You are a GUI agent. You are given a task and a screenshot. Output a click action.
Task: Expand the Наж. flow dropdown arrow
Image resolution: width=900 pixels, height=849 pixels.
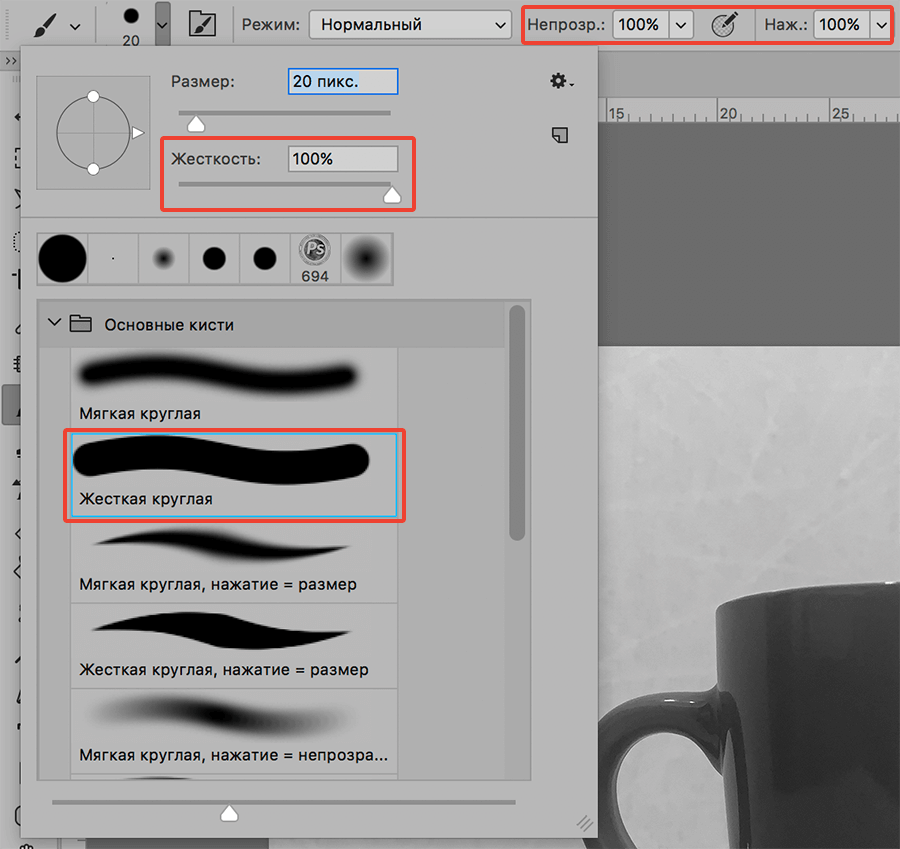[881, 25]
